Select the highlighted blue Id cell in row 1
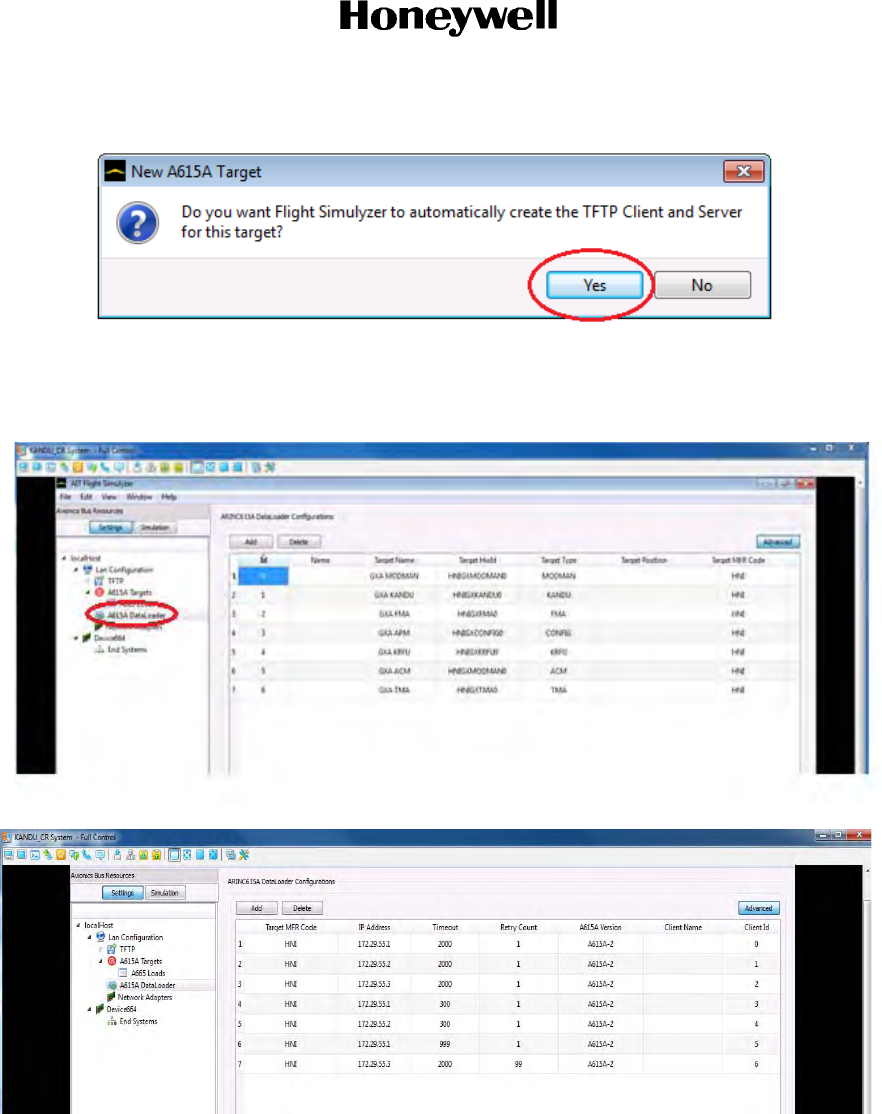The height and width of the screenshot is (1114, 882). pos(263,575)
